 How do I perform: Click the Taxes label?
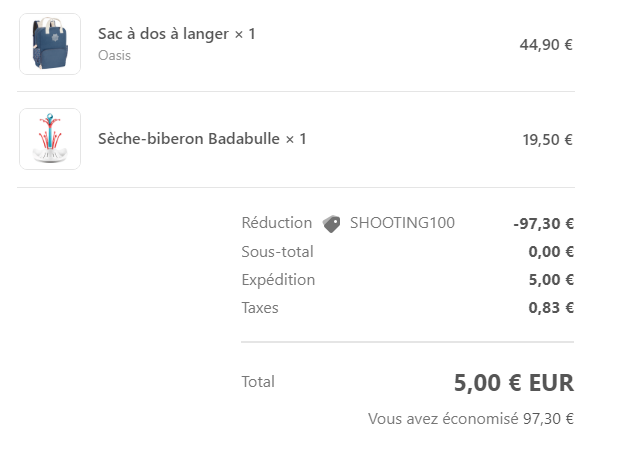pos(260,308)
